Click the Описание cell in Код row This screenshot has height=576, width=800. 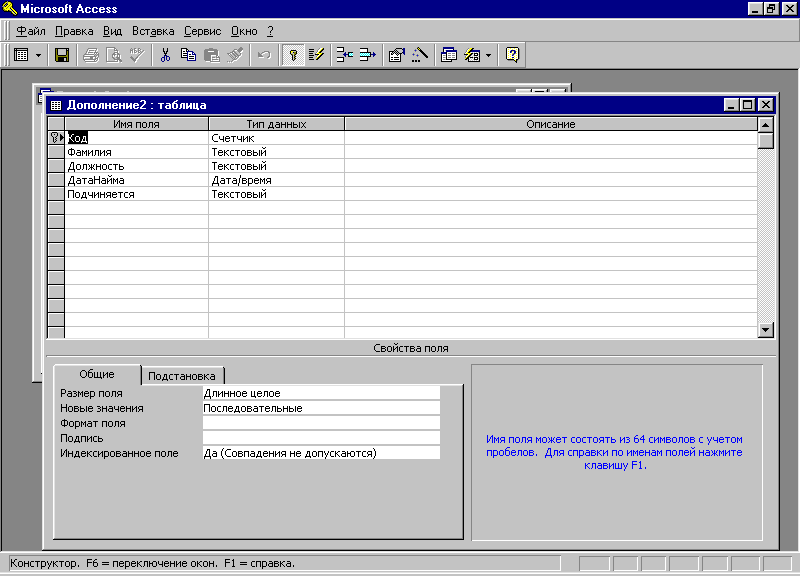551,138
